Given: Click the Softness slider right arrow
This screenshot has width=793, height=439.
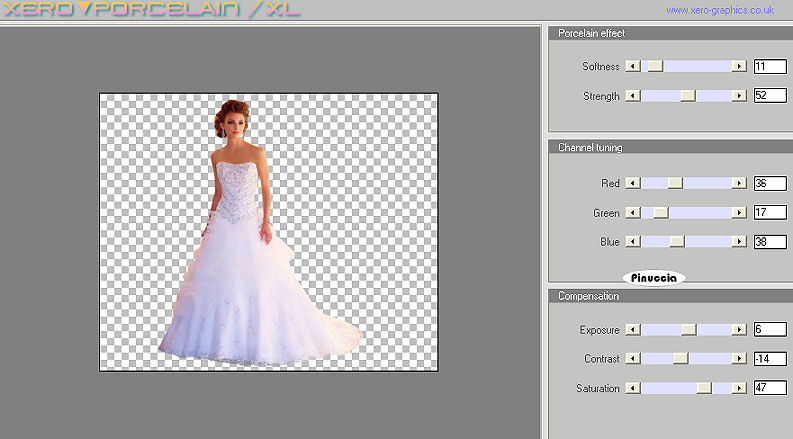Looking at the screenshot, I should [x=739, y=66].
